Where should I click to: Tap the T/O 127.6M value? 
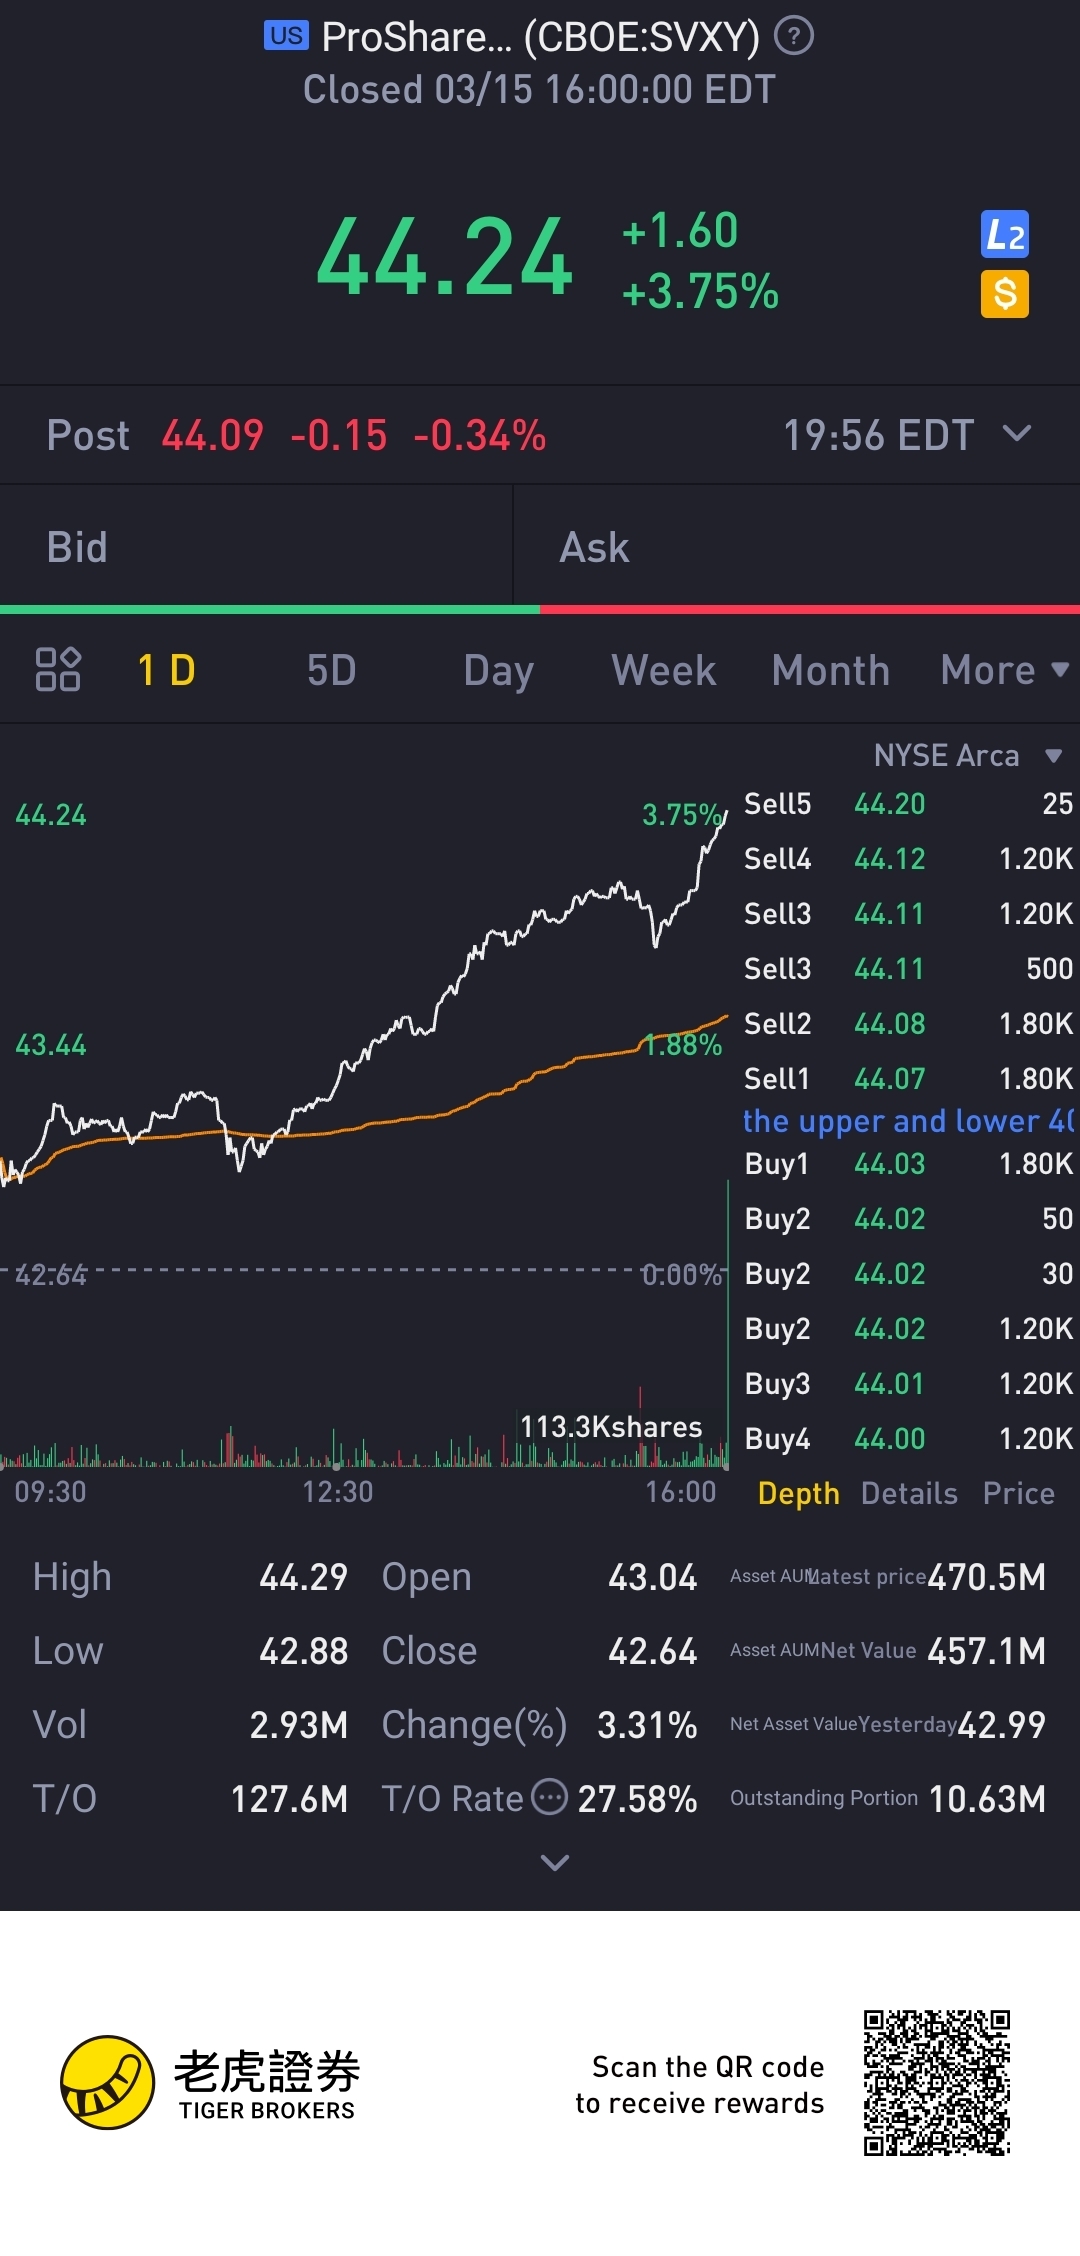click(x=289, y=1799)
